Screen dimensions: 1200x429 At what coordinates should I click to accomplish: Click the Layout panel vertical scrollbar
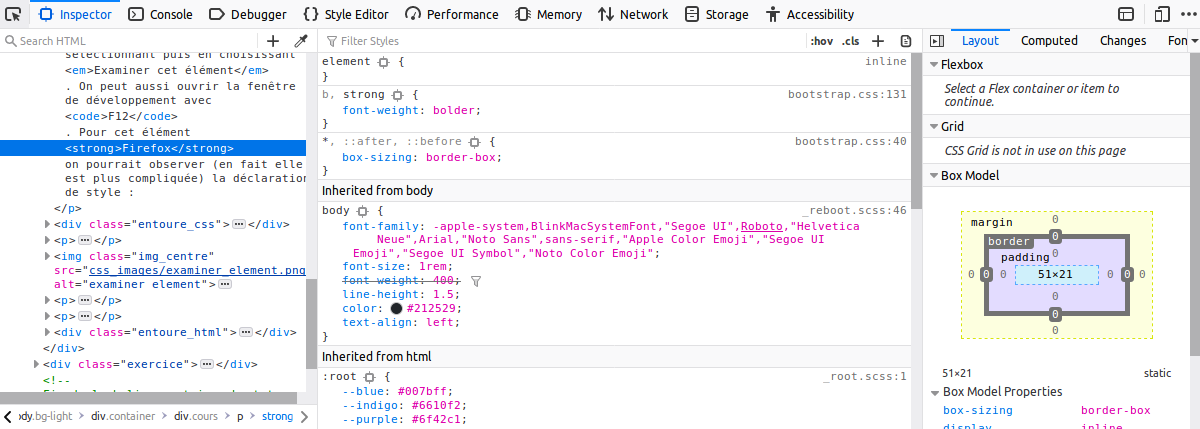point(1195,203)
